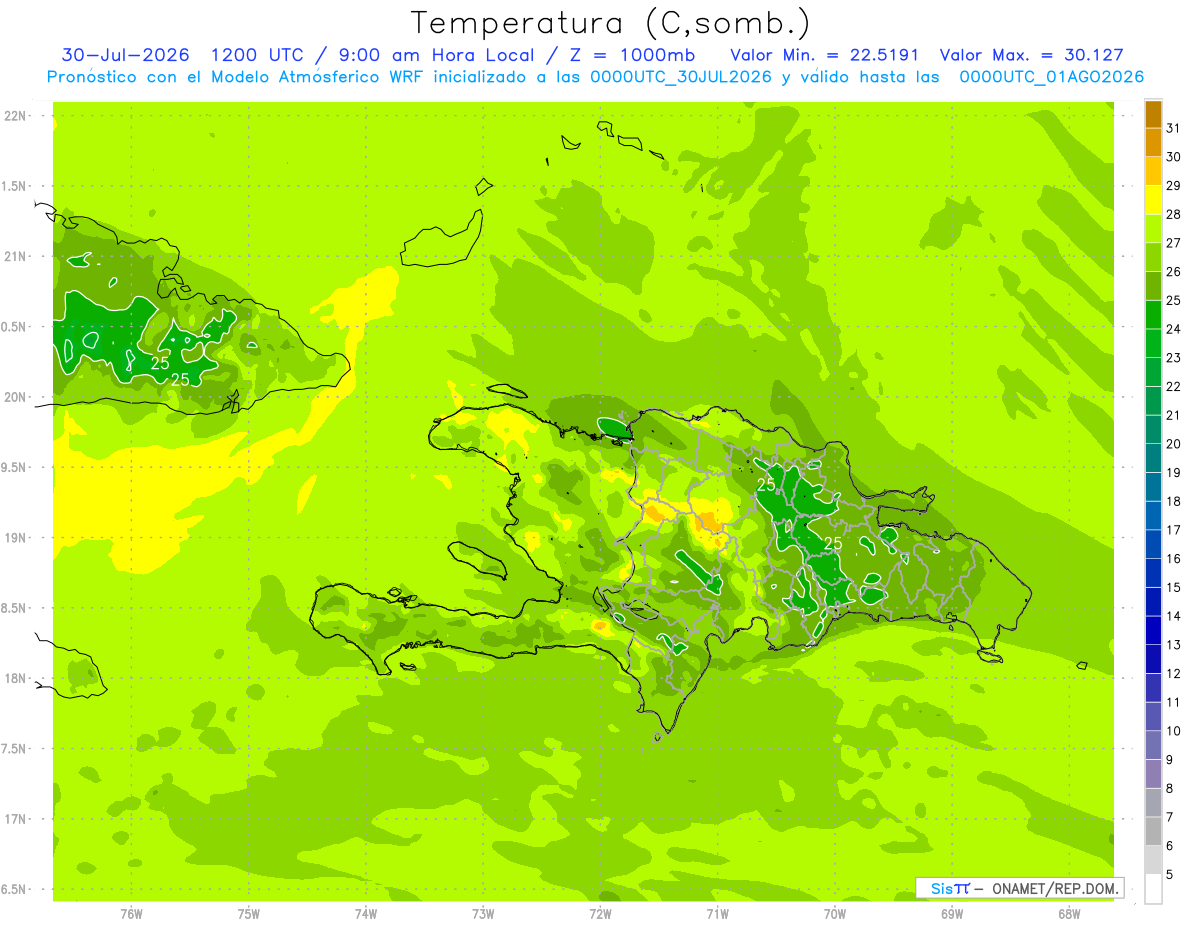The width and height of the screenshot is (1200, 927).
Task: Click the gray swatch between 6 and 7
Action: pyautogui.click(x=1153, y=832)
